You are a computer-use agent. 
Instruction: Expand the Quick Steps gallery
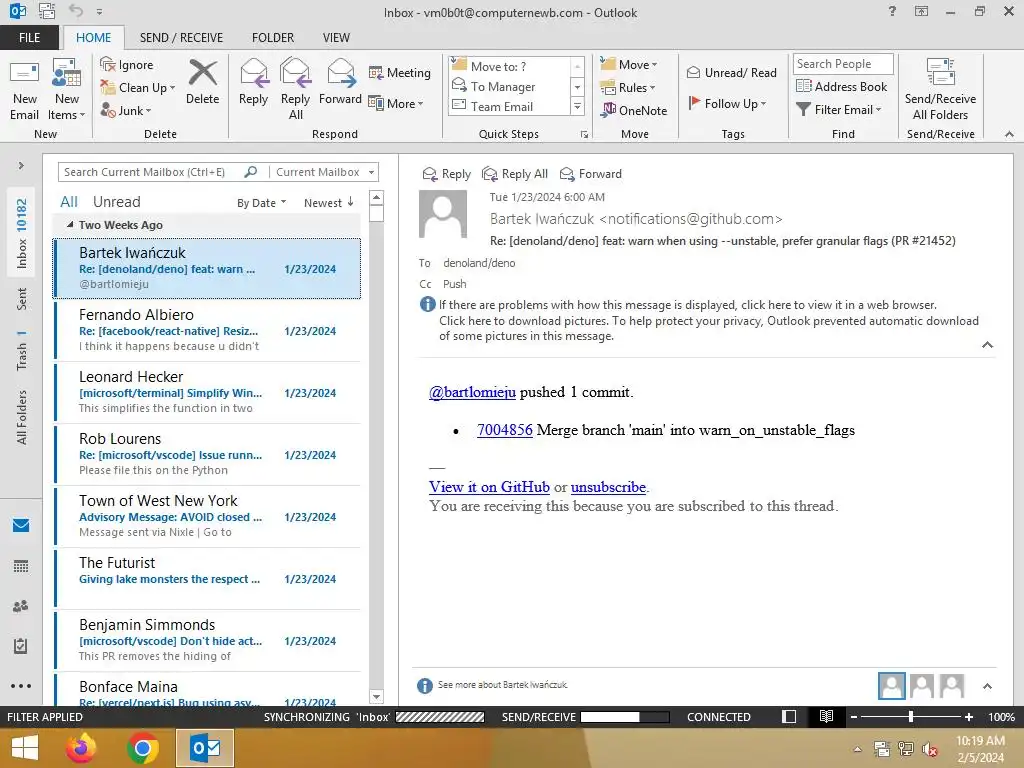tap(577, 106)
